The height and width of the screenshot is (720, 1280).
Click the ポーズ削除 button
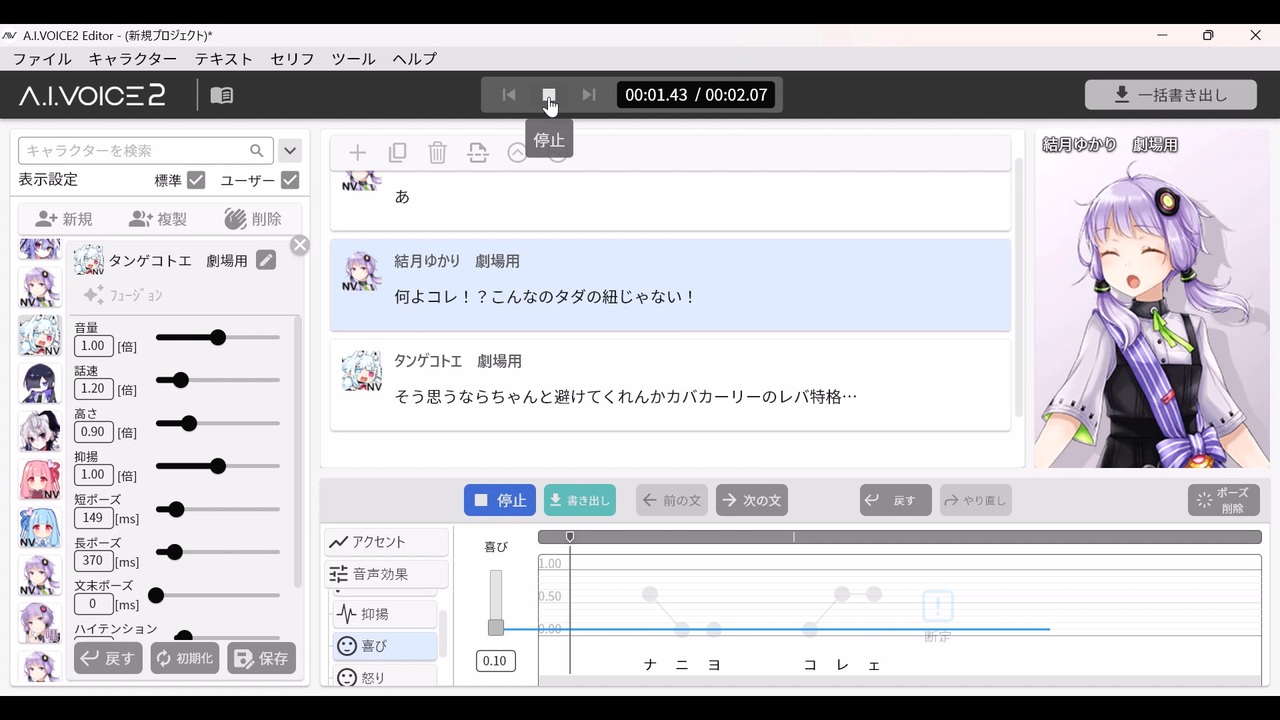point(1224,500)
